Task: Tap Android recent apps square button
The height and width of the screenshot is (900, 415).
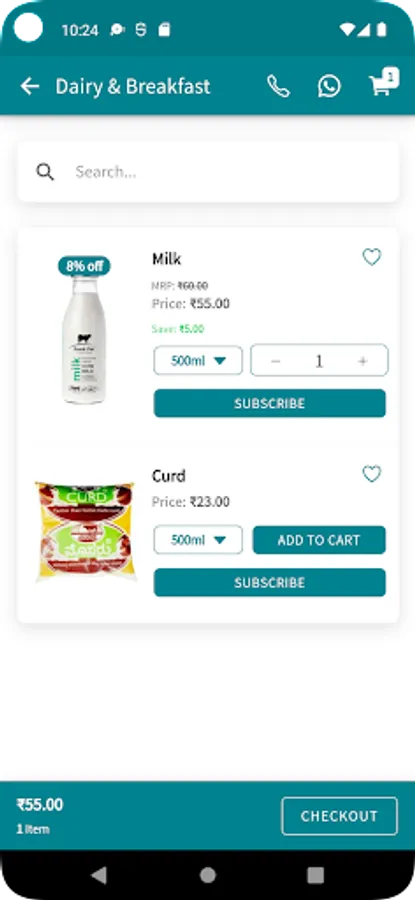Action: pos(316,875)
